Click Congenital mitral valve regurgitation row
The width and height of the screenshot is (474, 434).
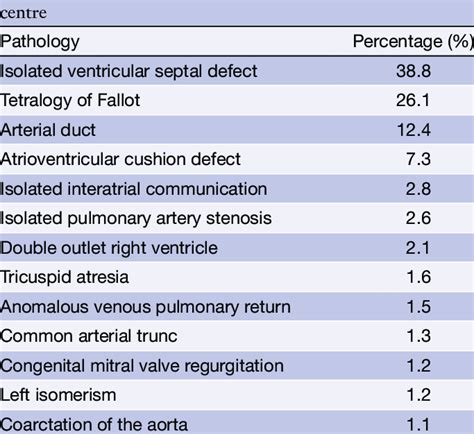pos(237,365)
